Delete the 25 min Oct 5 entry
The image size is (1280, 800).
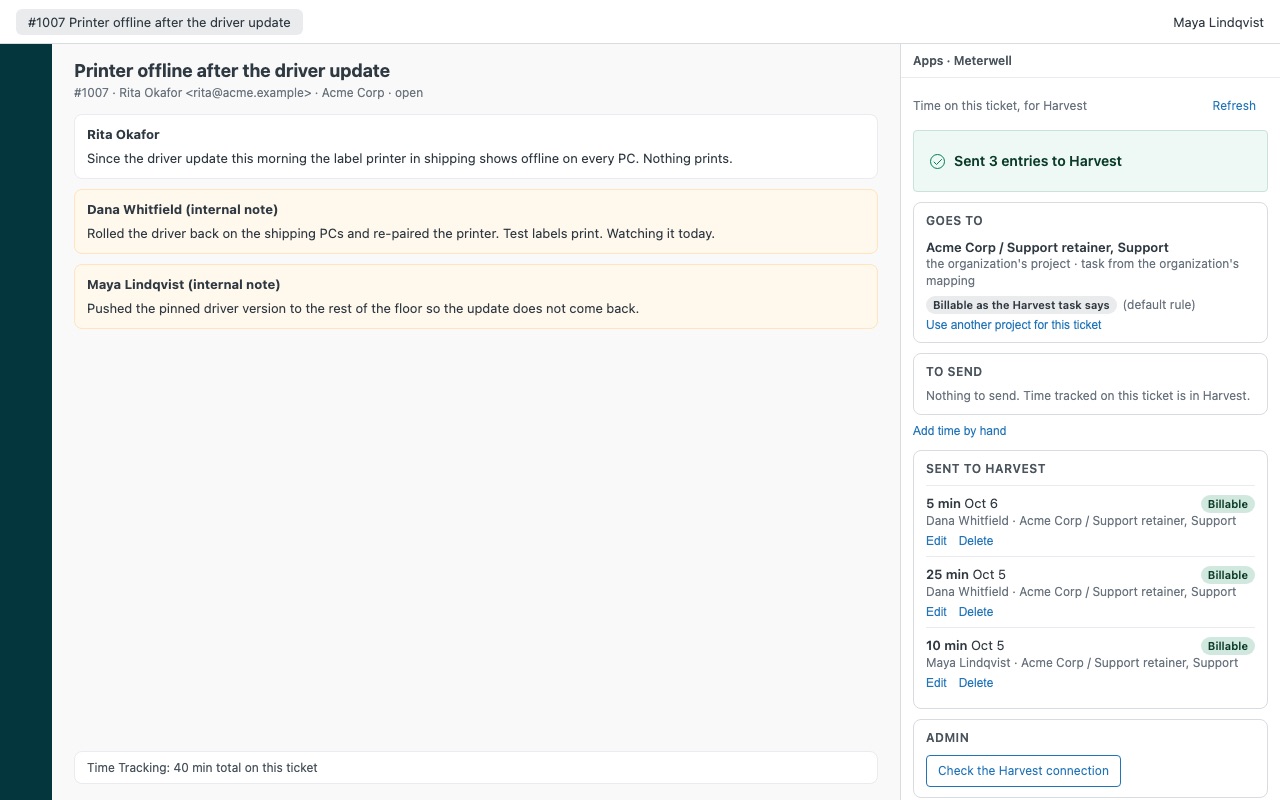976,612
